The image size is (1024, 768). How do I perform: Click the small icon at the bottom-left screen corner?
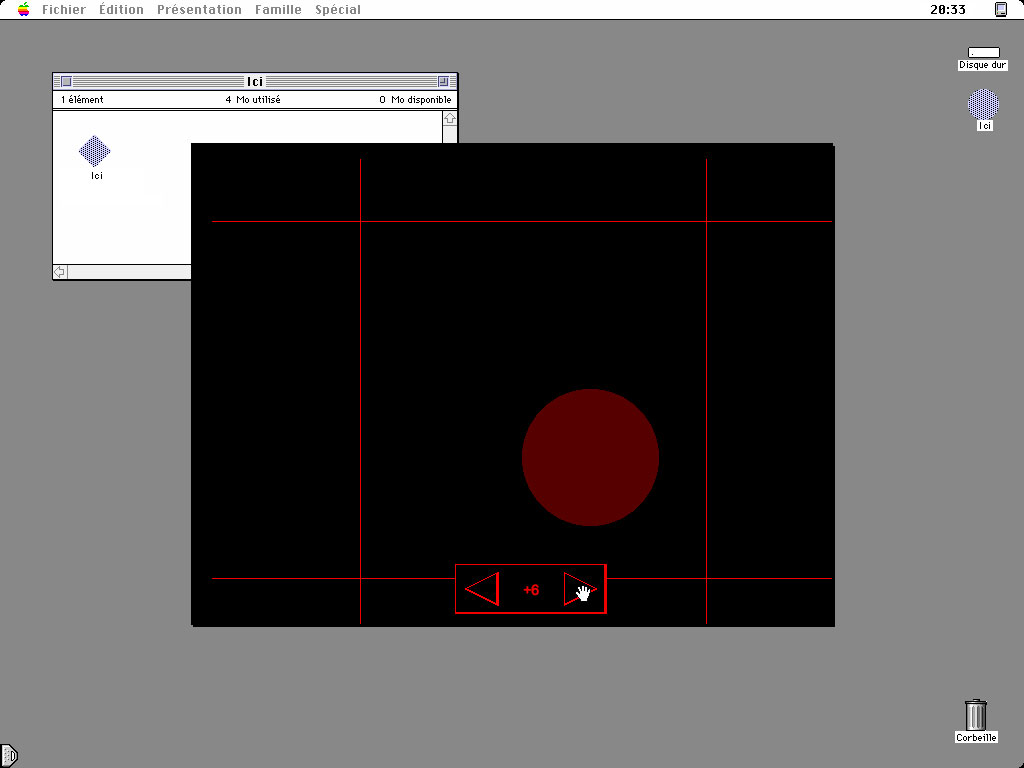pyautogui.click(x=10, y=757)
